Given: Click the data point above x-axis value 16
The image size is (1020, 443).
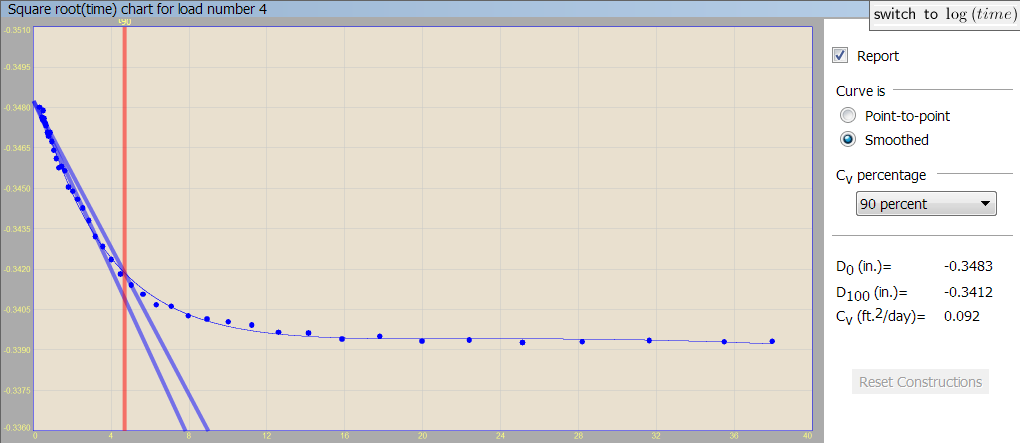Looking at the screenshot, I should point(342,339).
